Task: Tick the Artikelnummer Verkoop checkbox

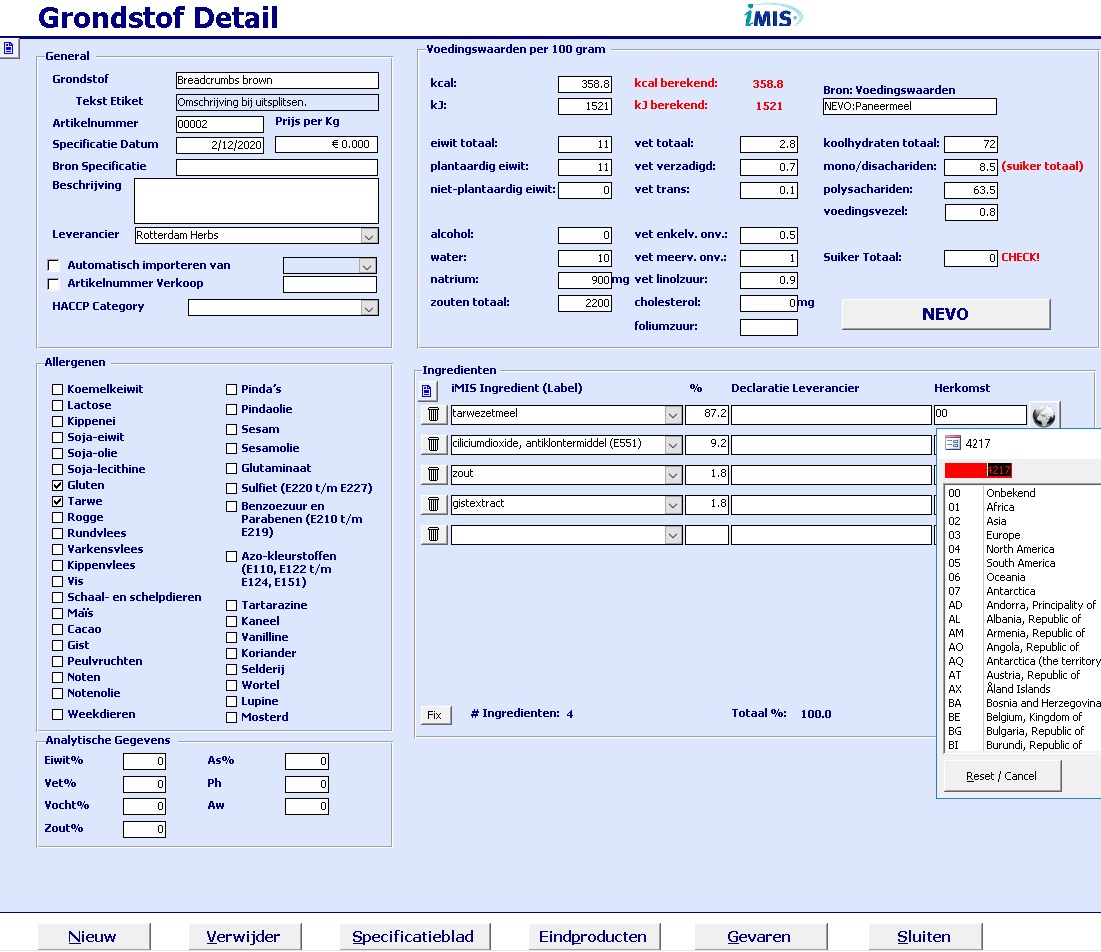Action: (x=53, y=284)
